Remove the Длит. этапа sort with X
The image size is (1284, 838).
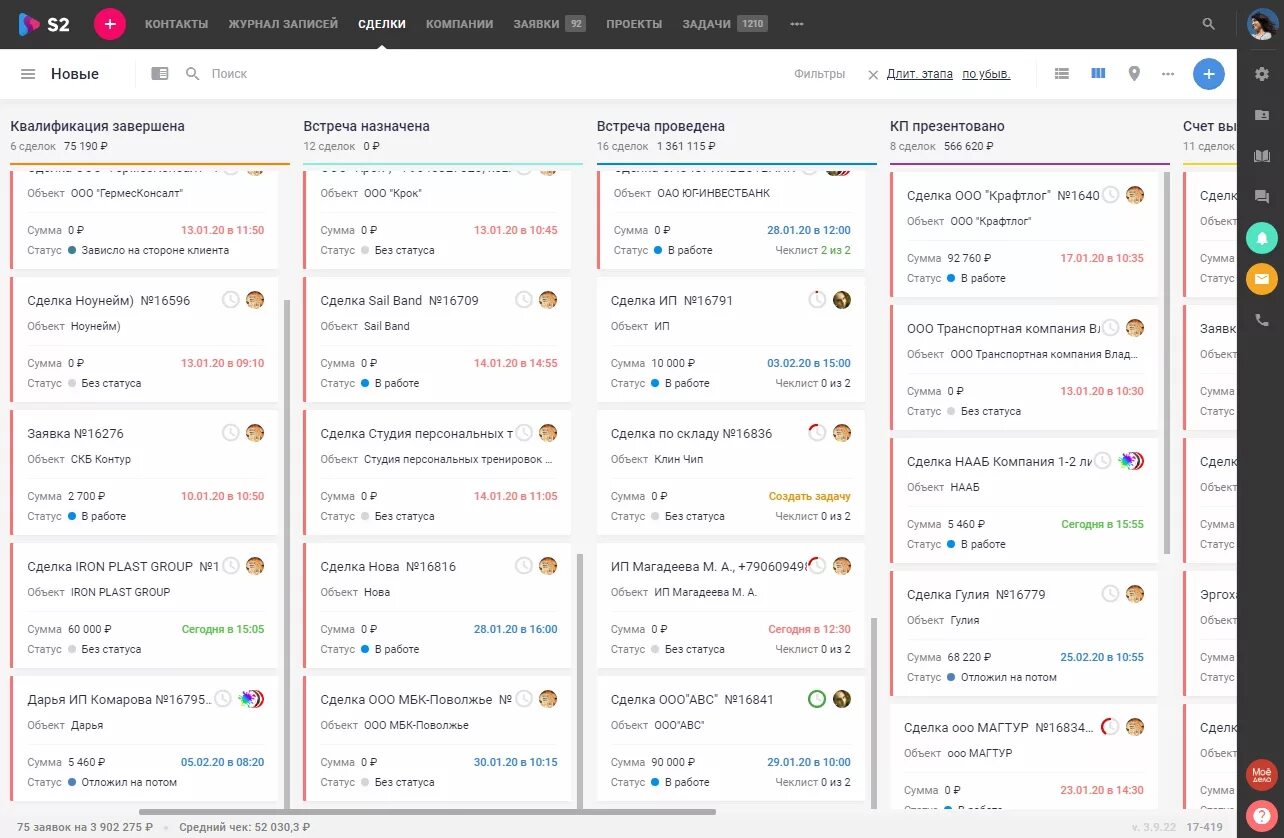[873, 74]
